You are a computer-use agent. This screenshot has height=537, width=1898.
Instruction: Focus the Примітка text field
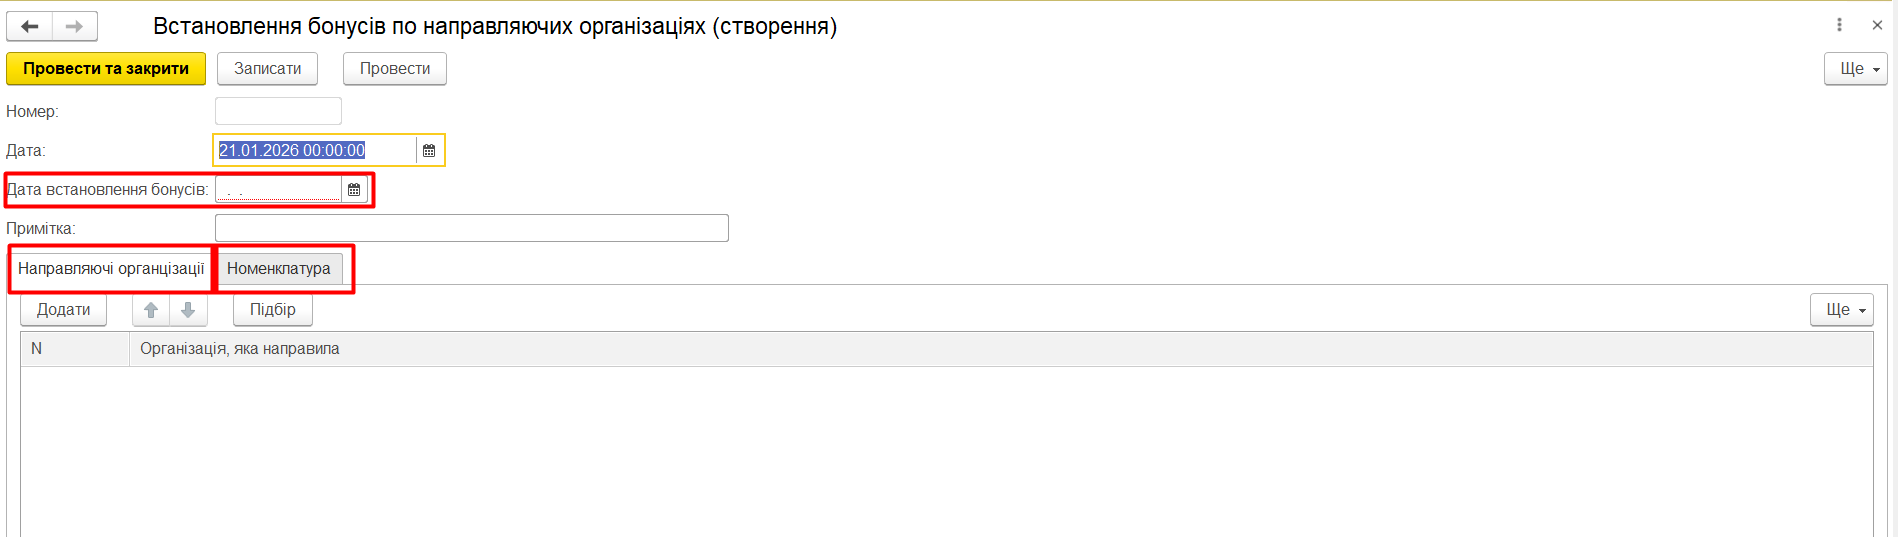click(471, 228)
